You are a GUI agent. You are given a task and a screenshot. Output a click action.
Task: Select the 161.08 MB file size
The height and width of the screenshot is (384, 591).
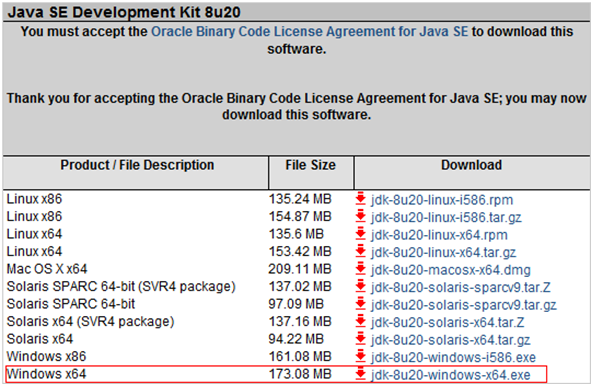pos(300,356)
